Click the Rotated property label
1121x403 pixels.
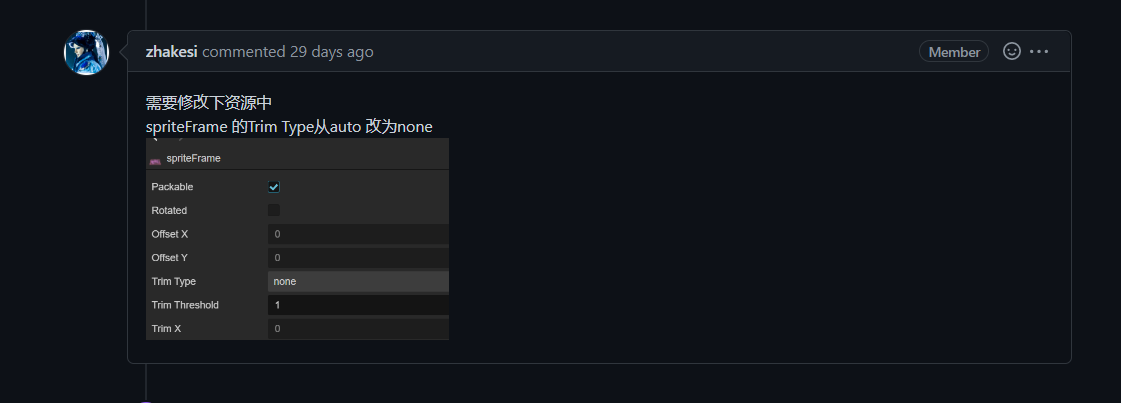tap(169, 211)
